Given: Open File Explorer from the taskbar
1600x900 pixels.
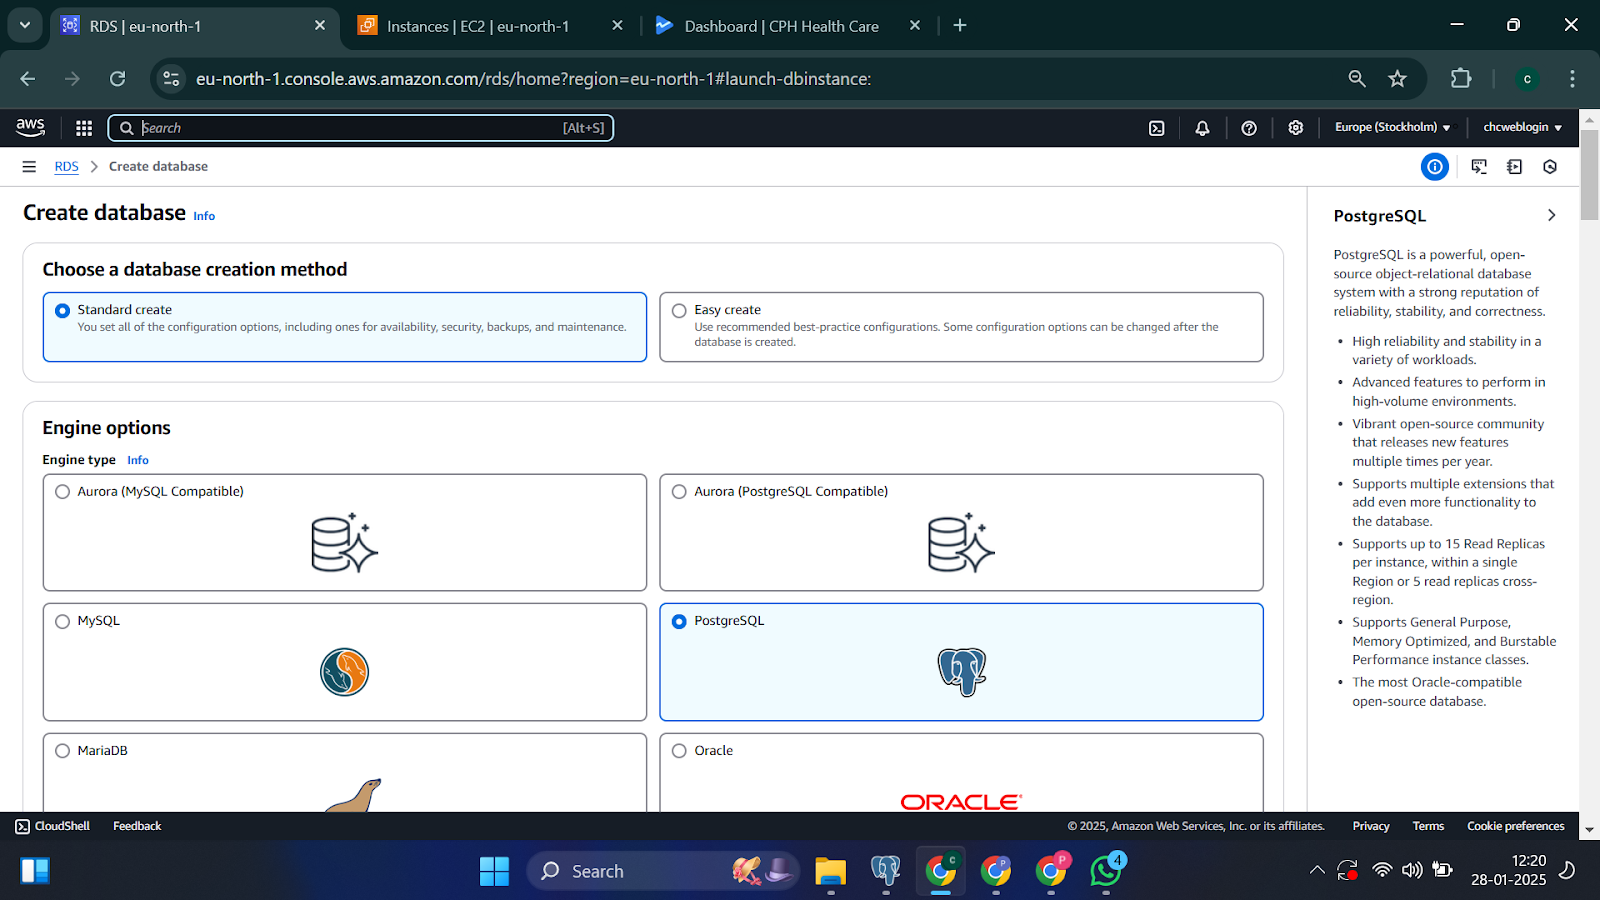Looking at the screenshot, I should tap(830, 871).
